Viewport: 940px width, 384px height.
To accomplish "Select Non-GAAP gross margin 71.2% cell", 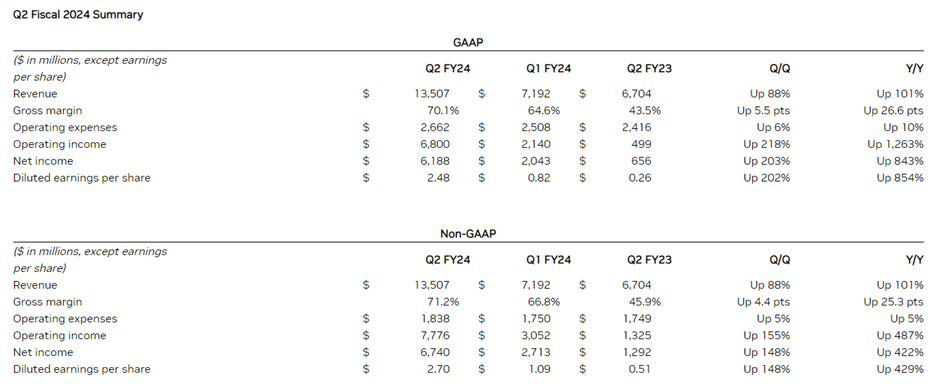I will click(x=442, y=302).
